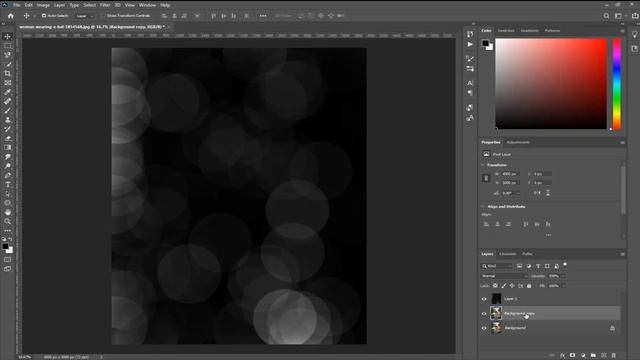
Task: Select the Pen tool
Action: [7, 176]
